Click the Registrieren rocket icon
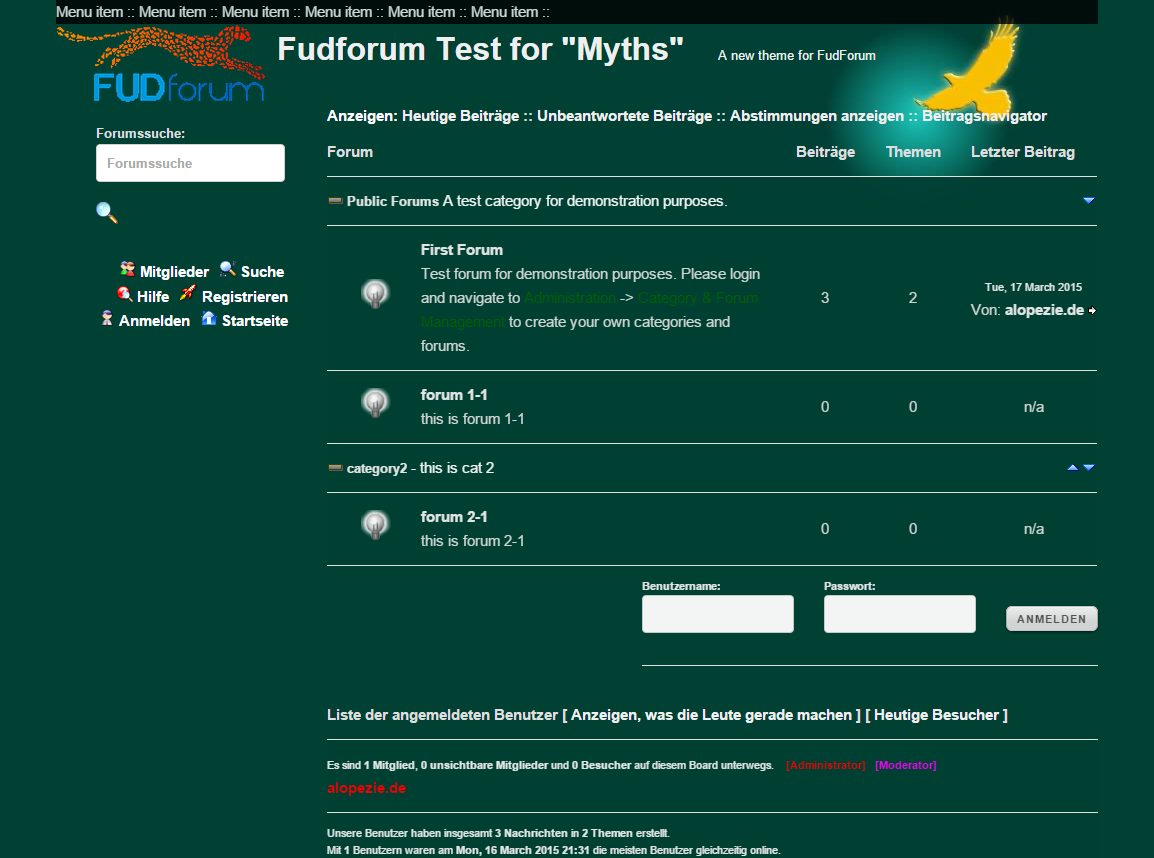The width and height of the screenshot is (1154, 858). (188, 293)
